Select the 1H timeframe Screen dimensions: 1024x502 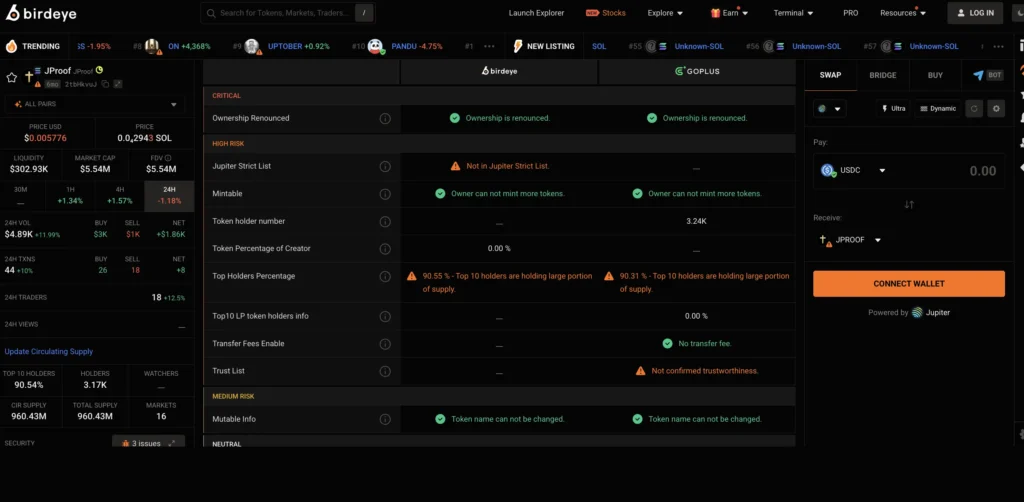70,196
